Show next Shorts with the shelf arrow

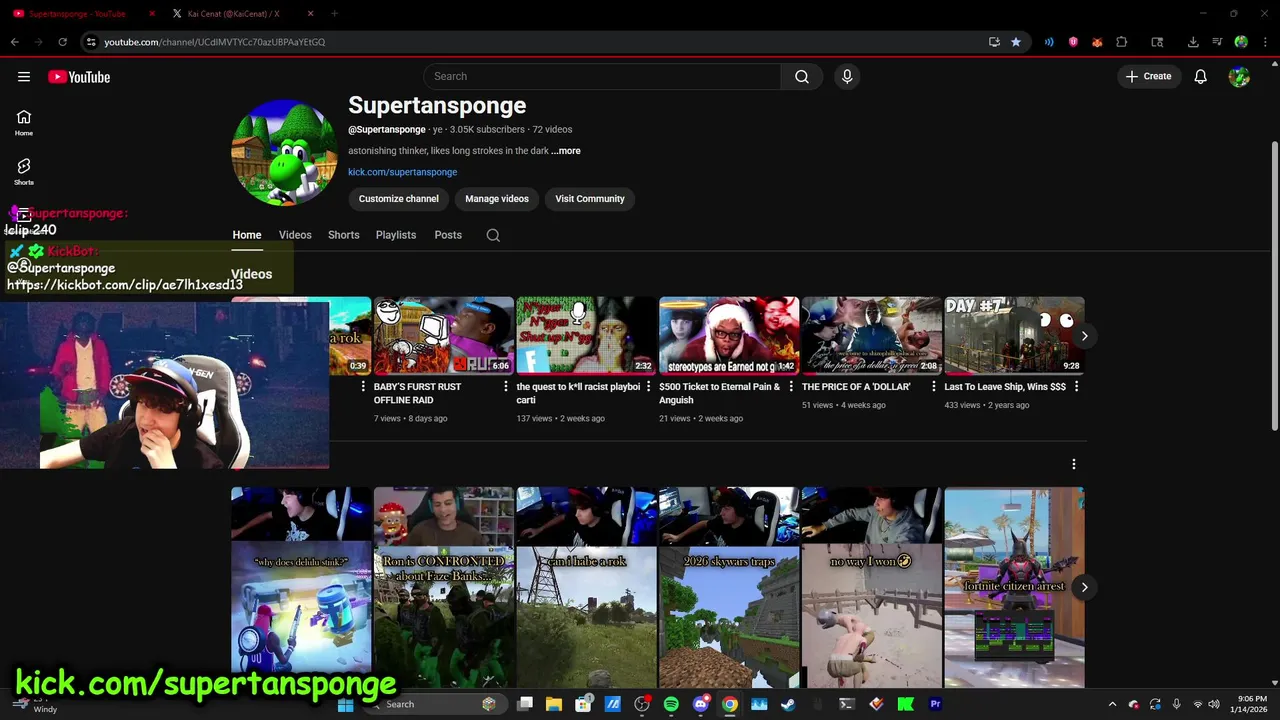click(x=1084, y=587)
